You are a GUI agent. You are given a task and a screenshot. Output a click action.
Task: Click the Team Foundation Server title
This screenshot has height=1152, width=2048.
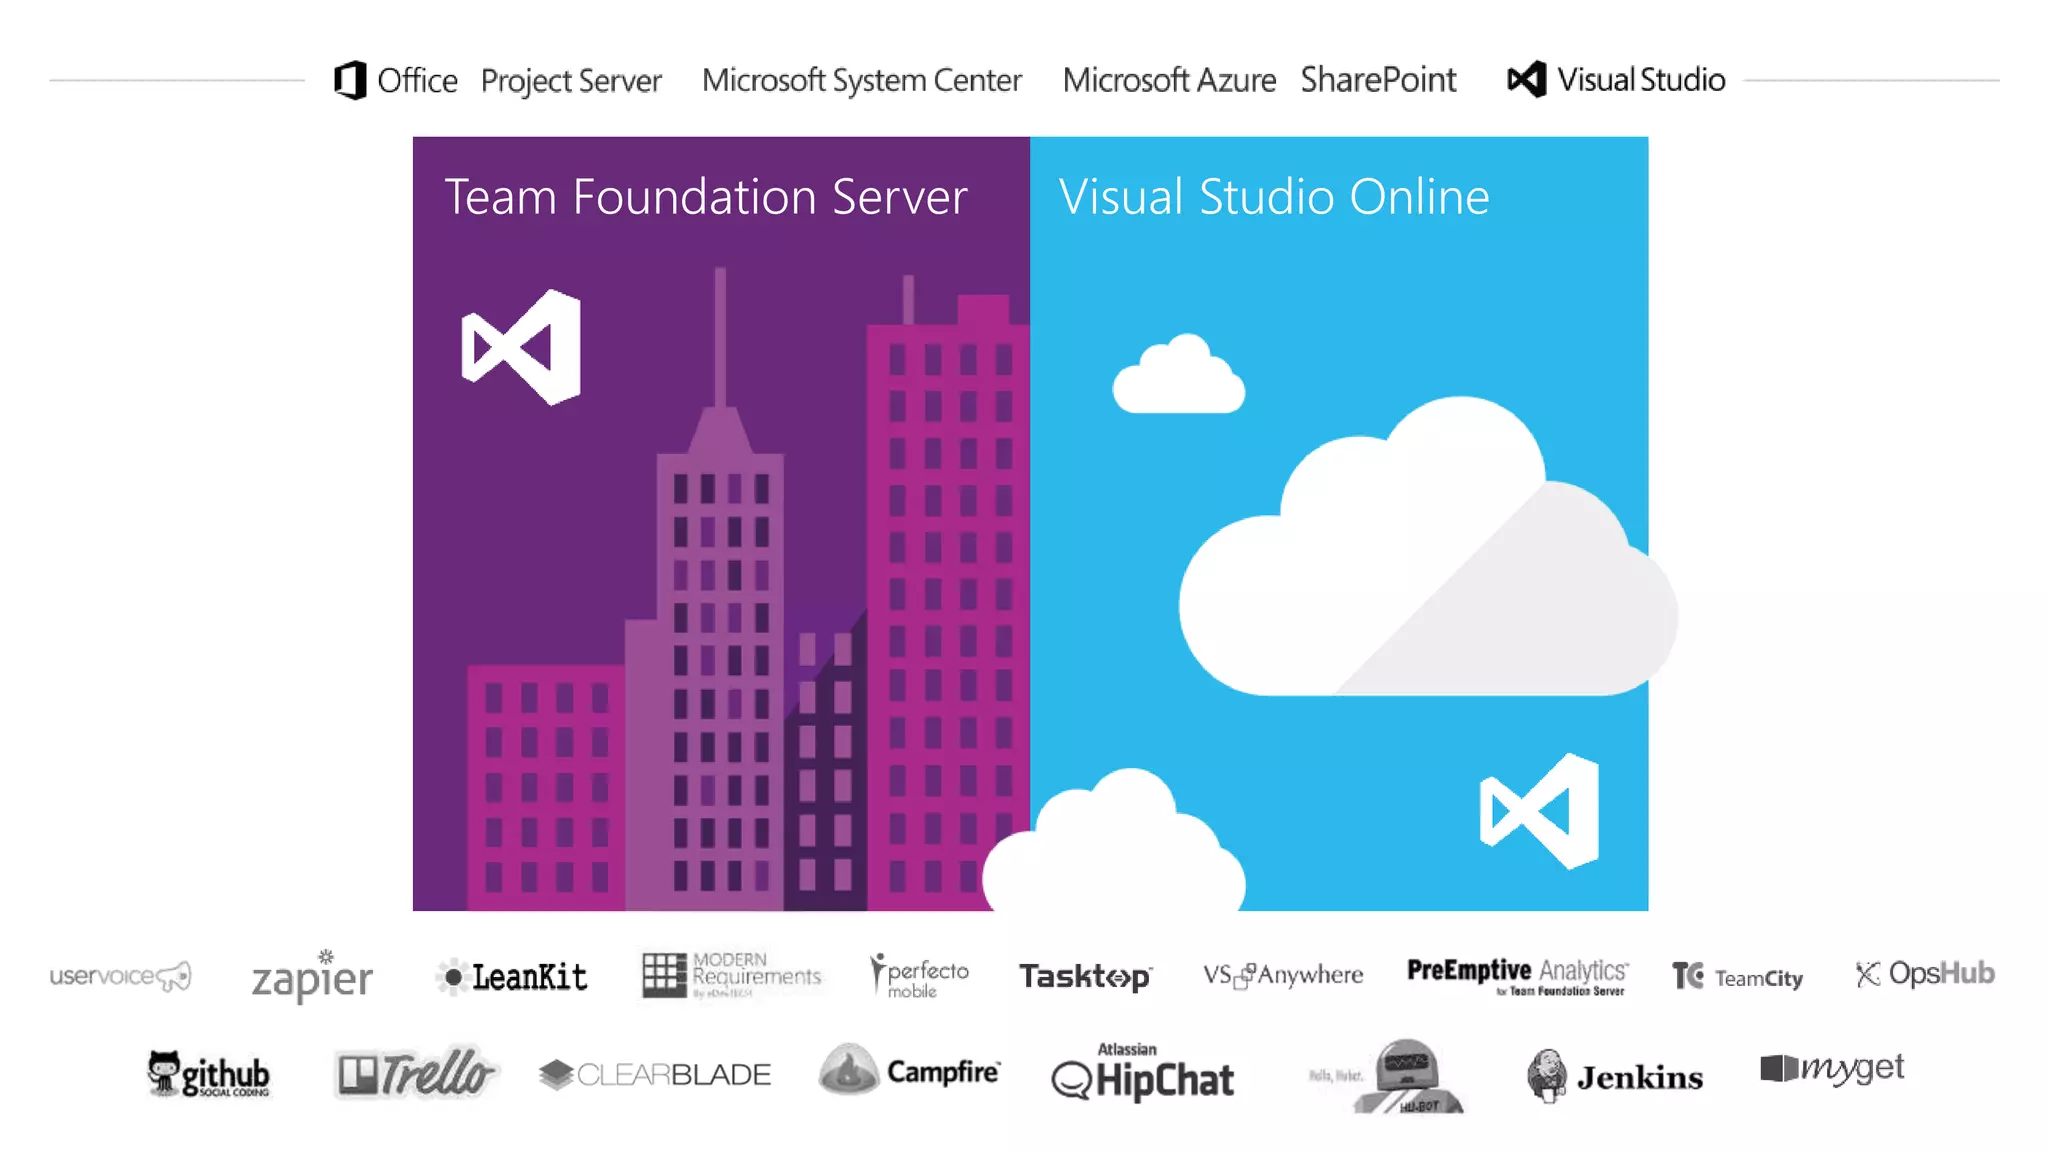click(705, 196)
